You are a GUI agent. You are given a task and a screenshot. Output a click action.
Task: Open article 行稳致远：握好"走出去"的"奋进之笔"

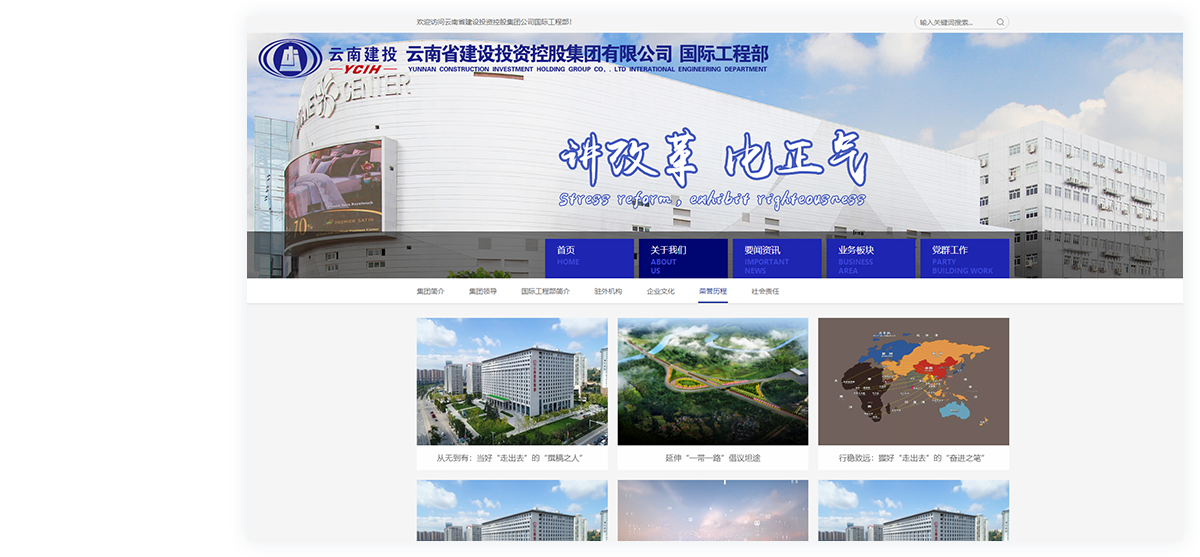coord(913,458)
